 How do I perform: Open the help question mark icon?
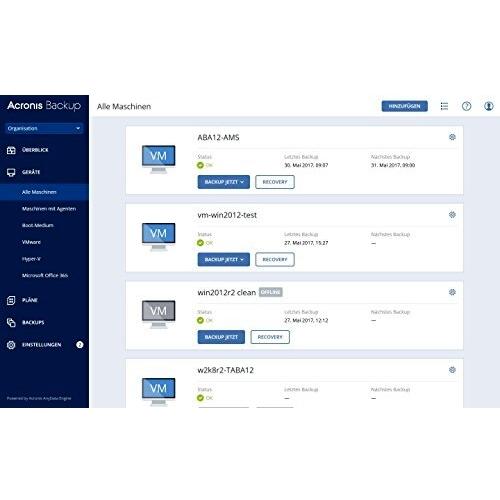click(x=466, y=106)
